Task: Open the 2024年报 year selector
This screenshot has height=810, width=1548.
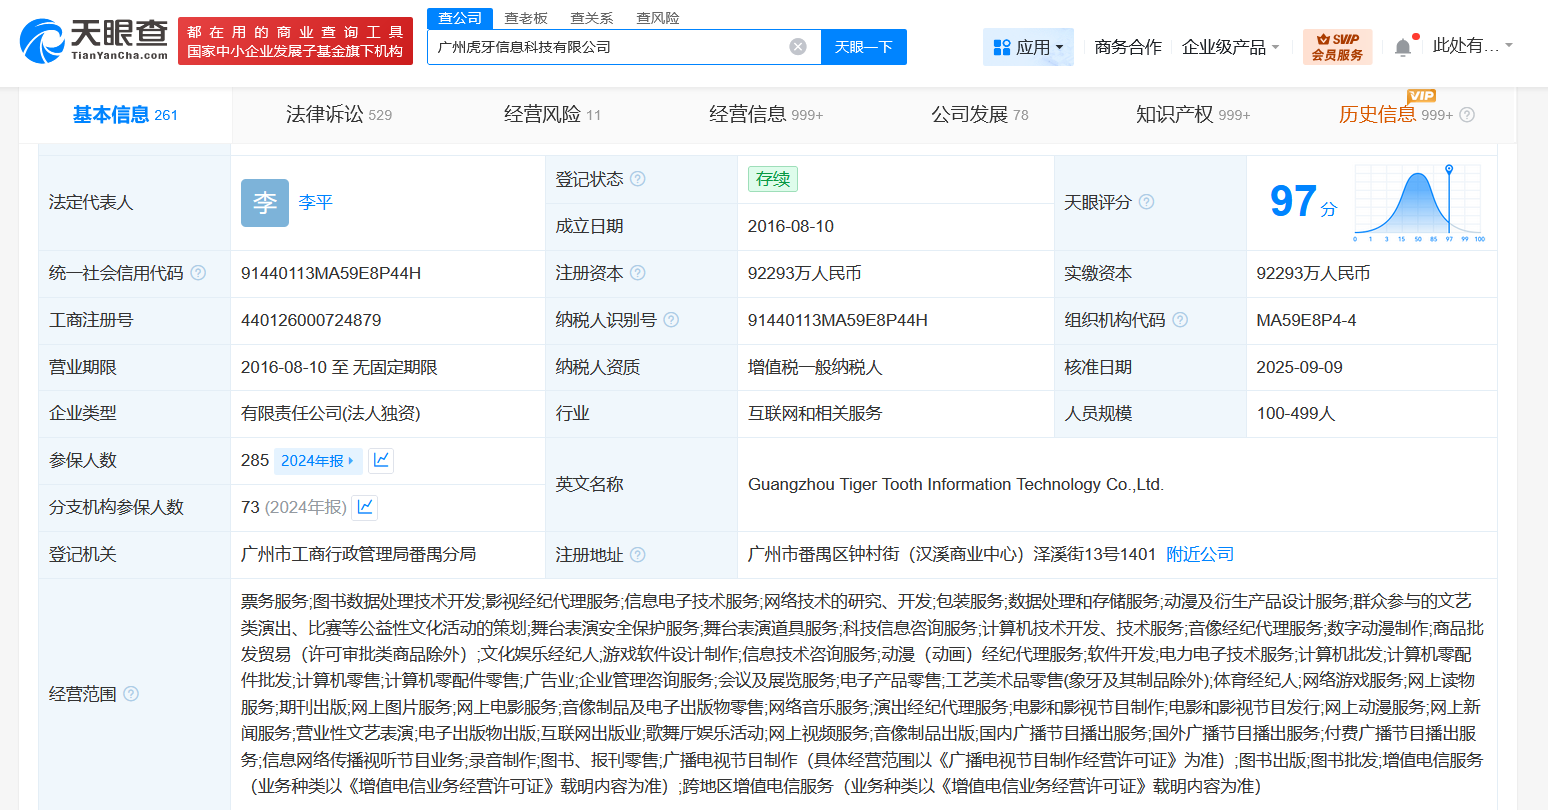Action: (318, 460)
